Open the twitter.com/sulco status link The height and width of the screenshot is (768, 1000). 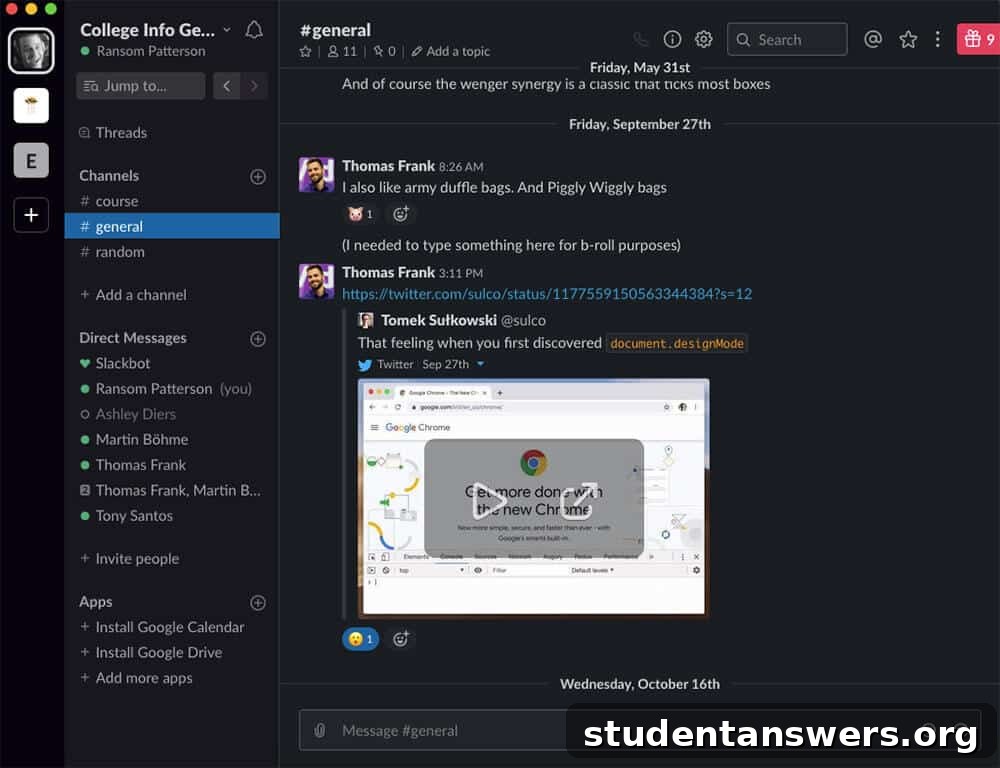pos(547,294)
